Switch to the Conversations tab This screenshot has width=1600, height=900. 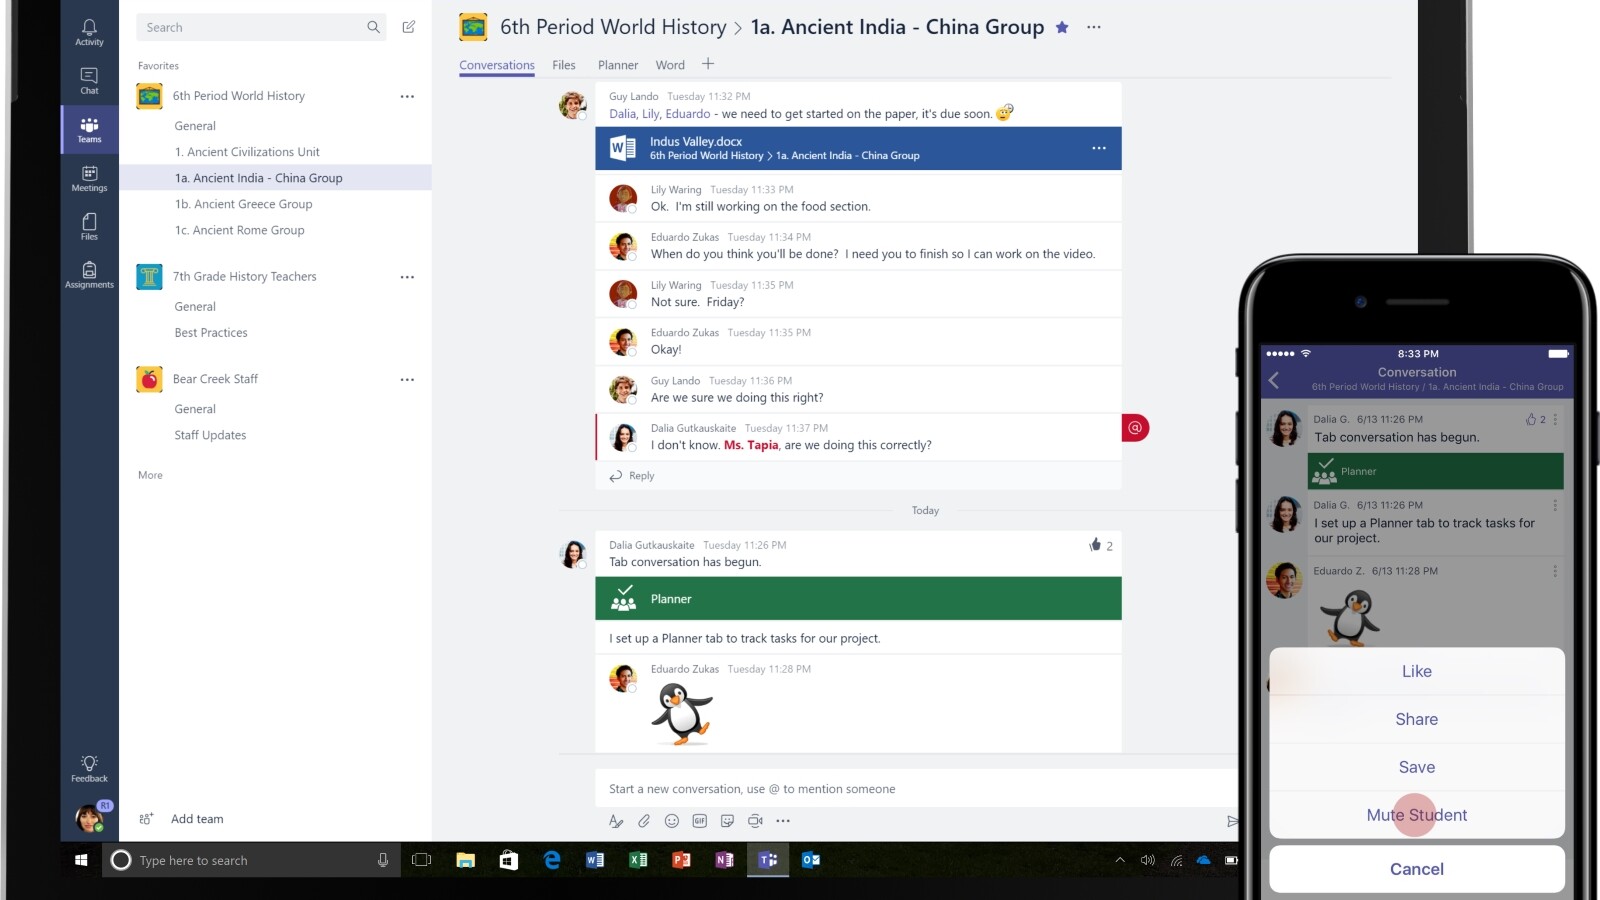[x=497, y=65]
